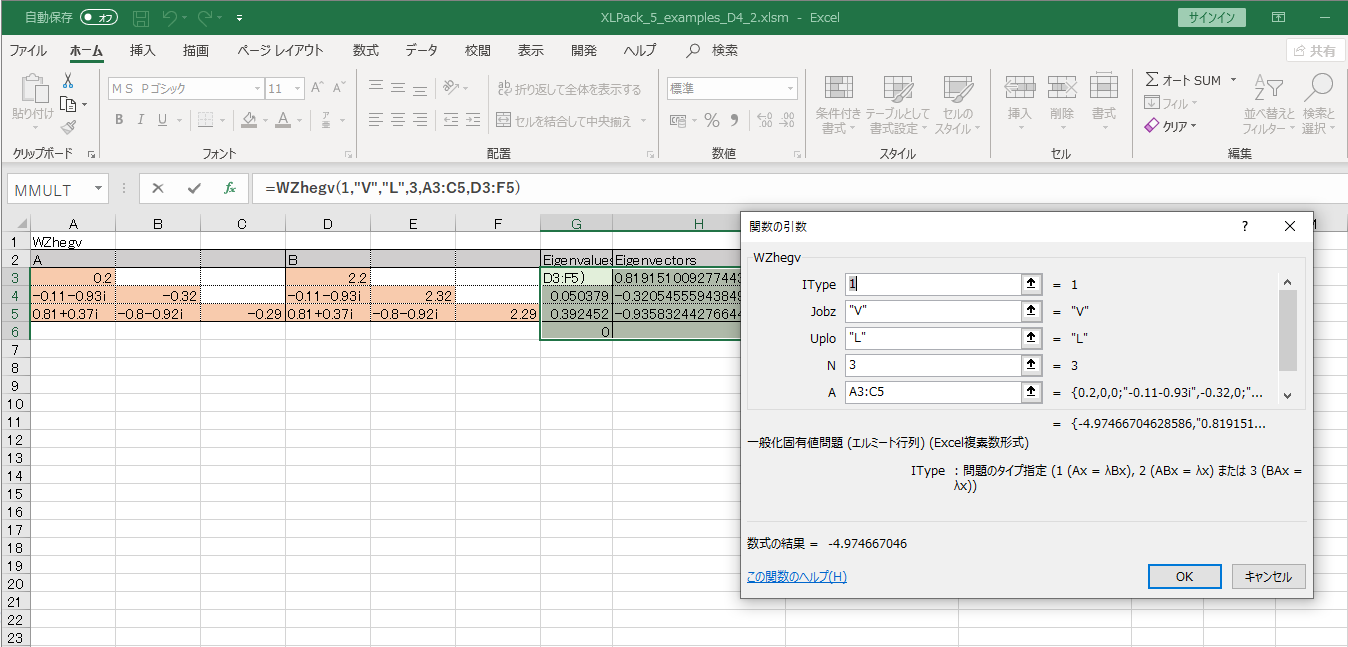Viewport: 1348px width, 647px height.
Task: Open この関数のヘルプ link
Action: [x=796, y=577]
